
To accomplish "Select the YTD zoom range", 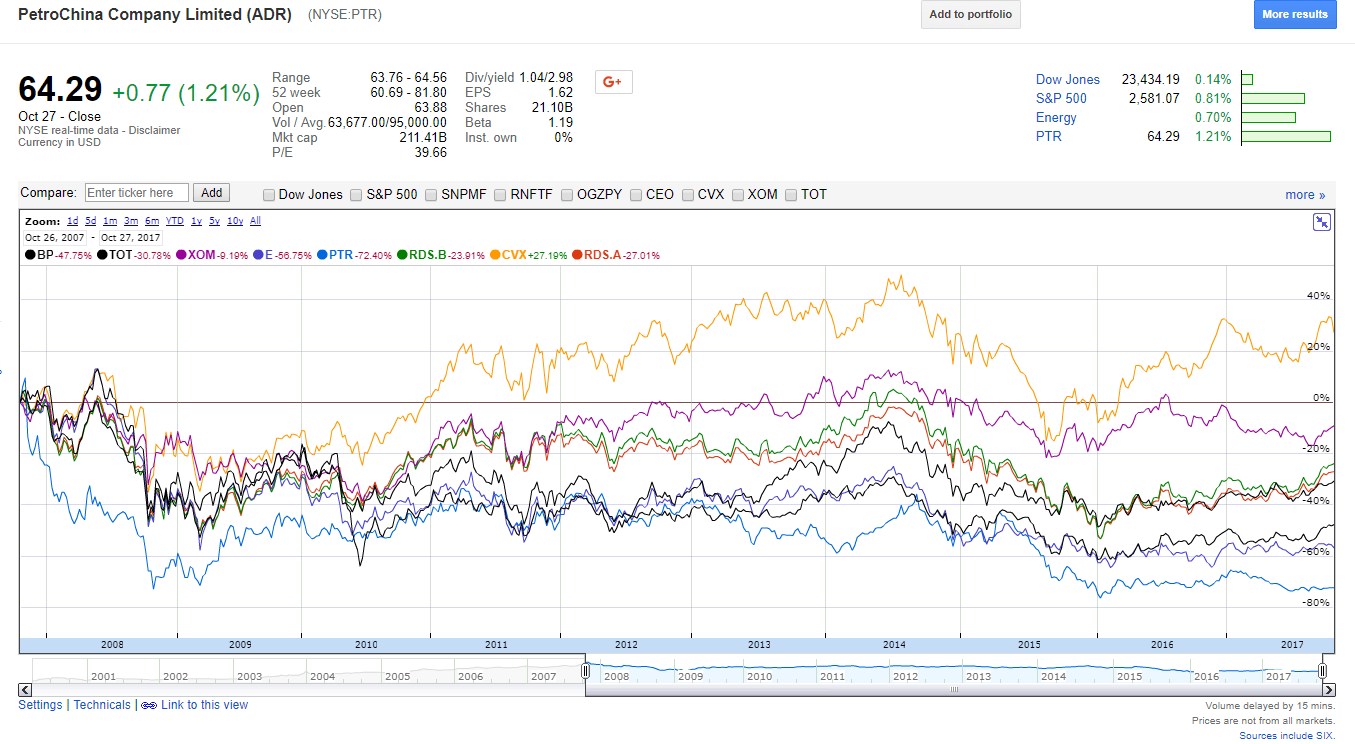I will coord(175,221).
